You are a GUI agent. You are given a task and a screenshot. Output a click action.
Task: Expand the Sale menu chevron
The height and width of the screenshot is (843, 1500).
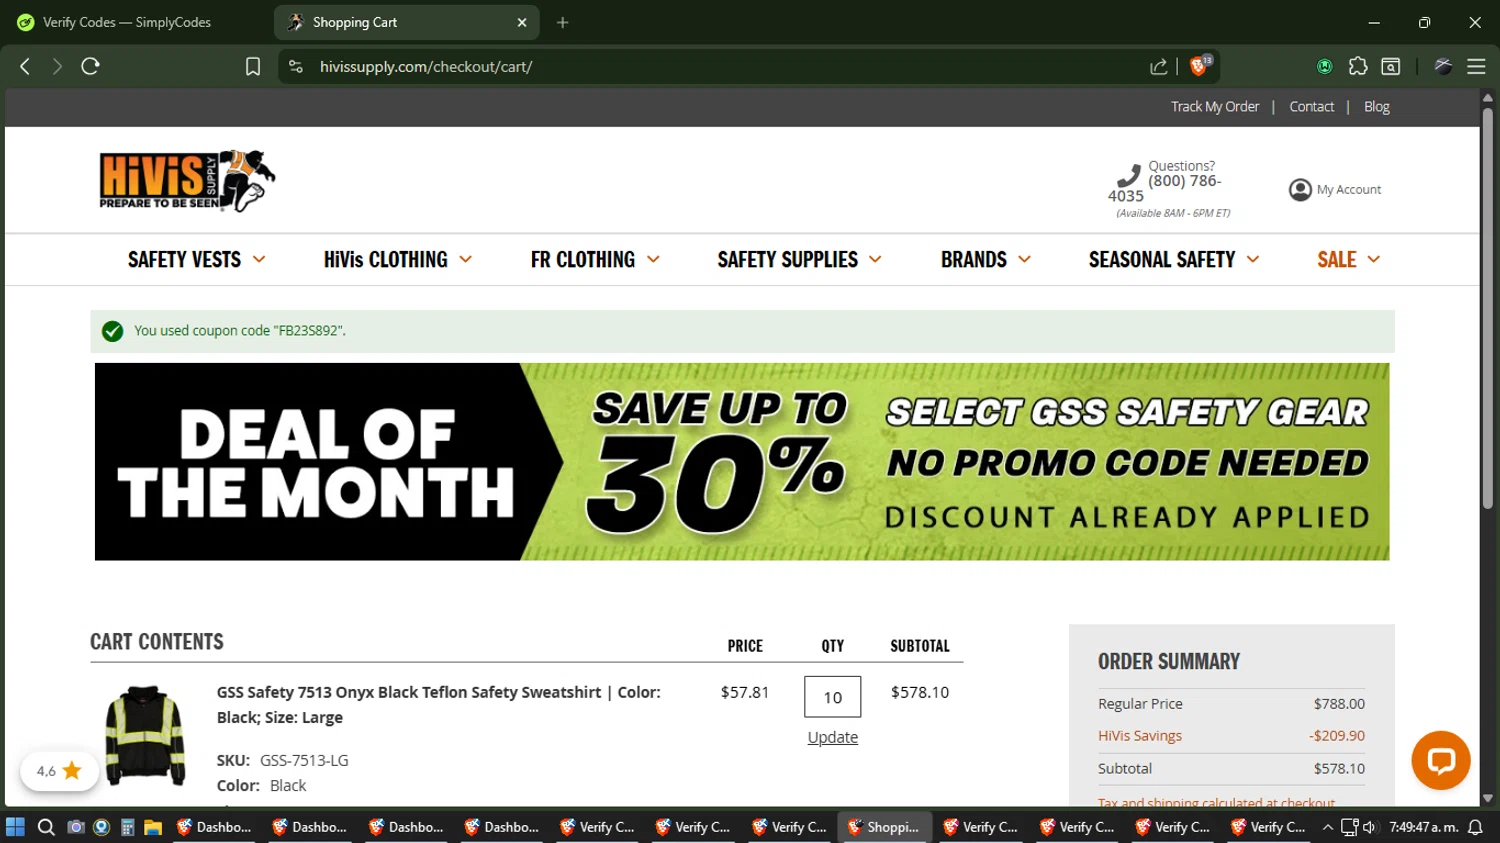pyautogui.click(x=1374, y=259)
